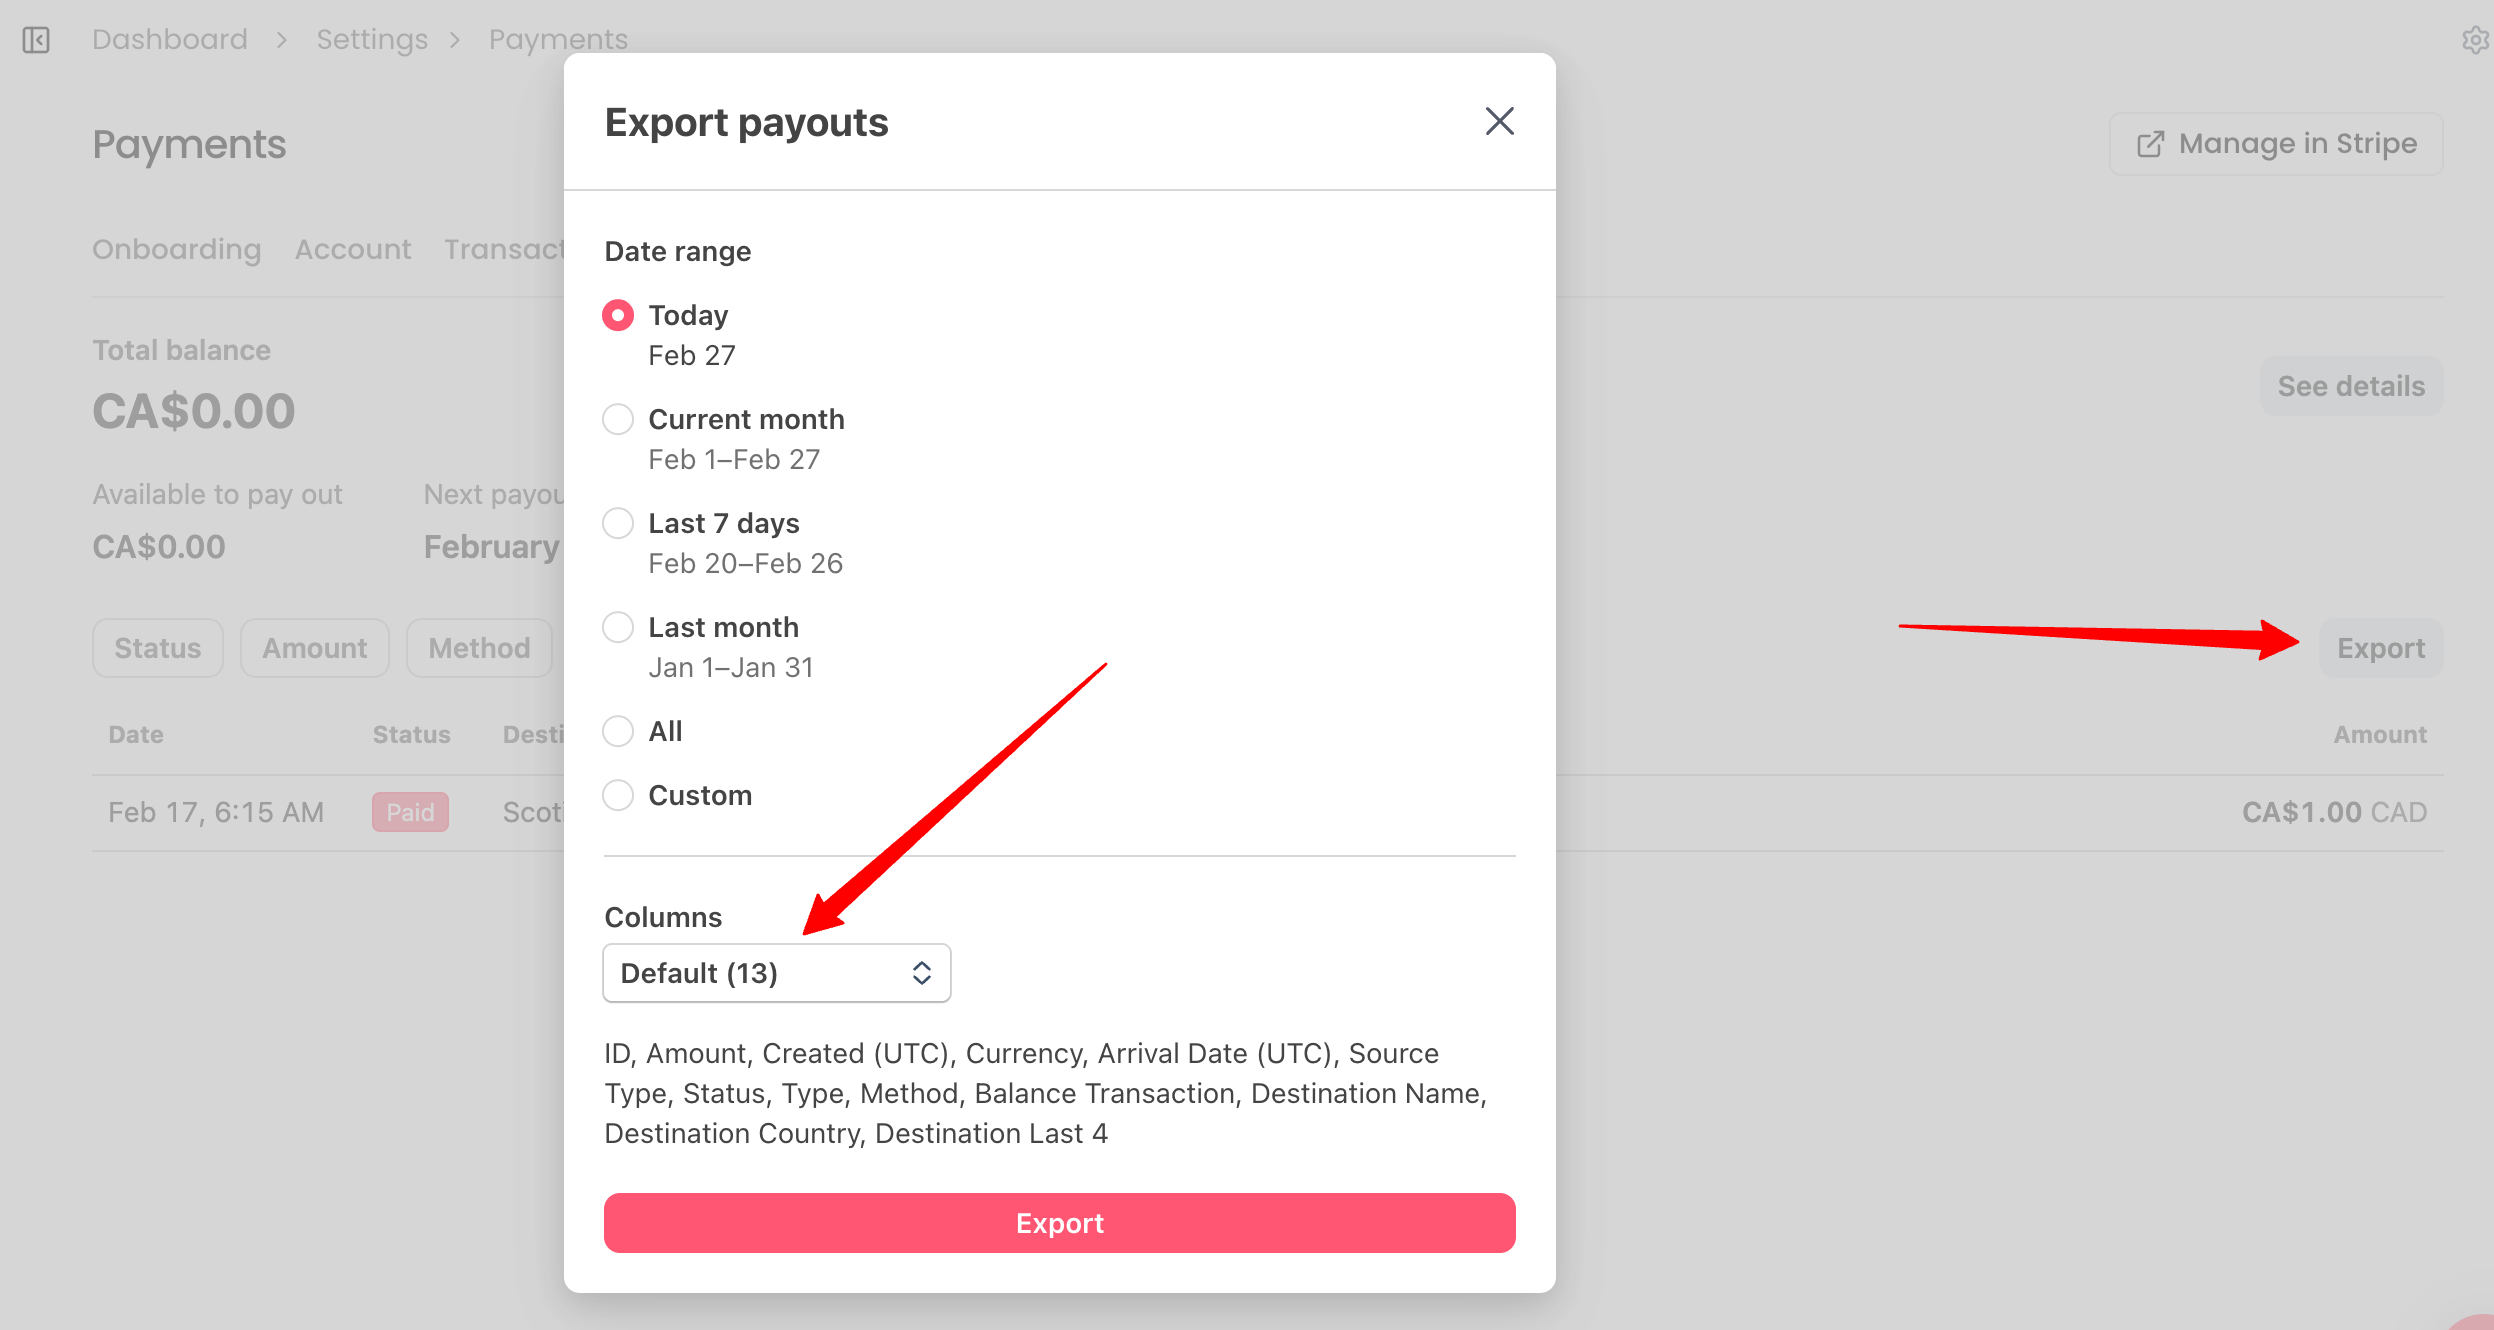Viewport: 2494px width, 1330px height.
Task: Collapse the sidebar panel icon
Action: point(36,40)
